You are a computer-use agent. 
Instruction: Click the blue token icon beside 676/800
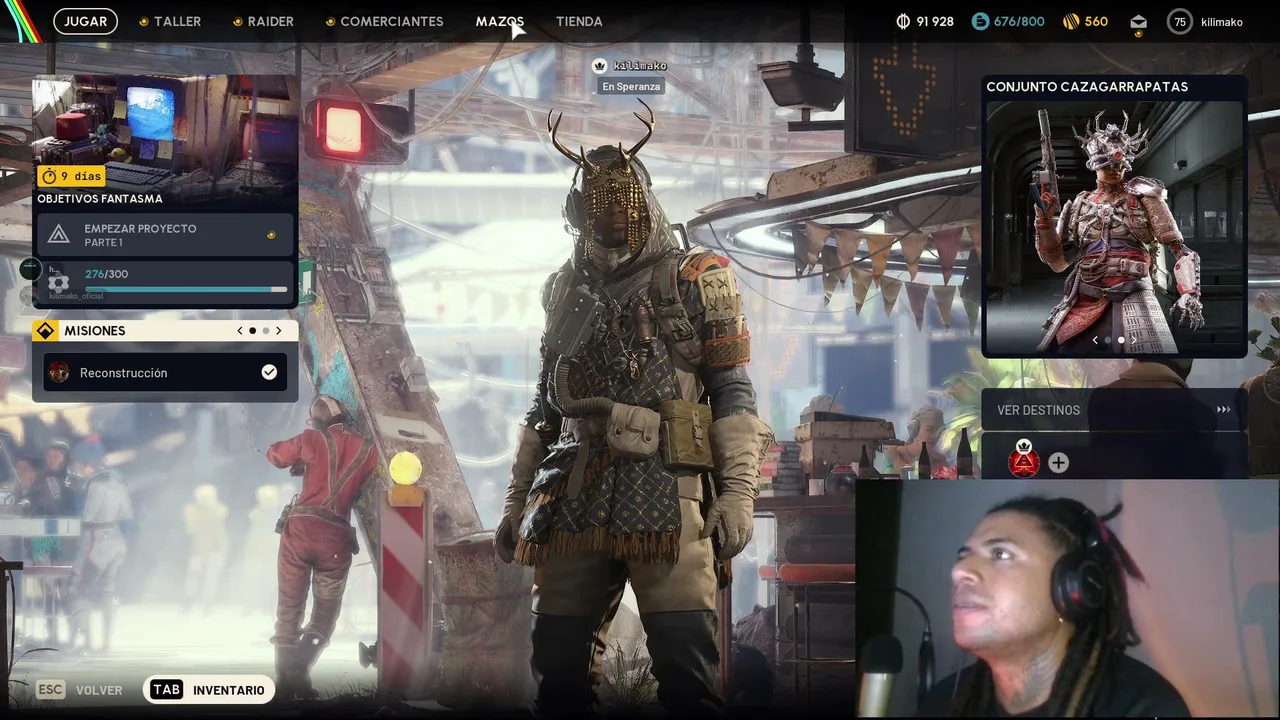980,21
